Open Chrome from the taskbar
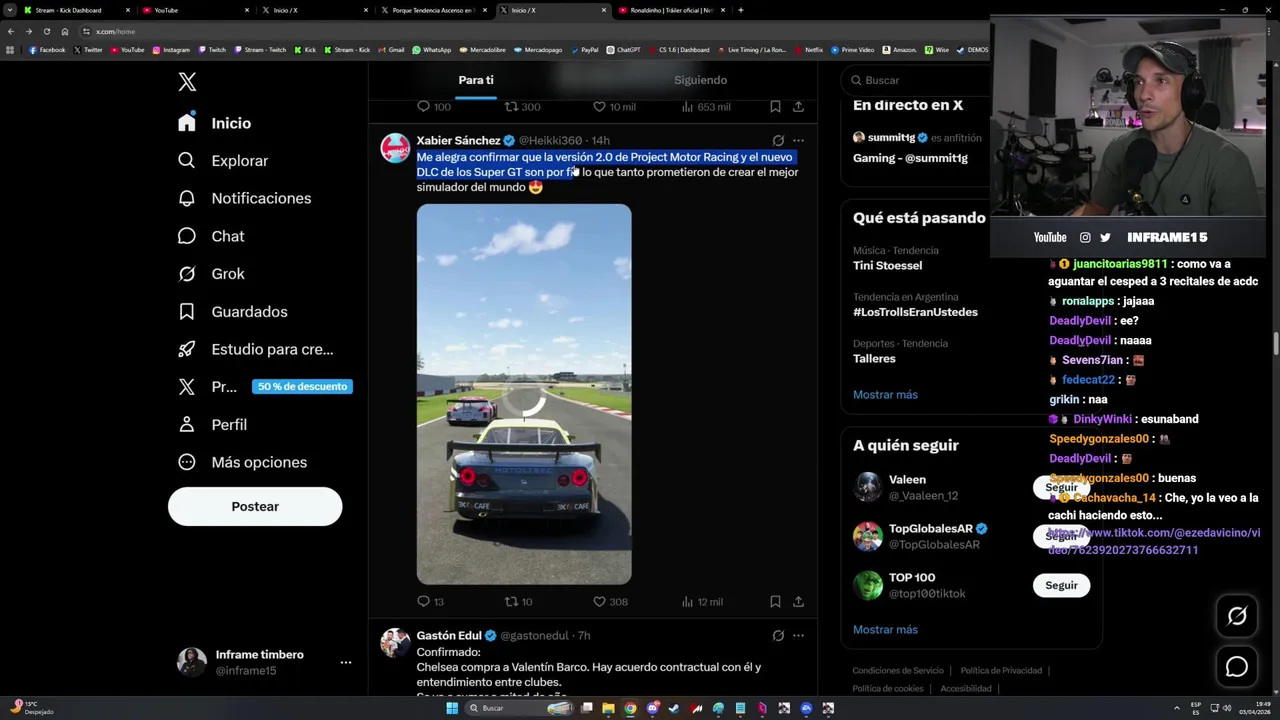1280x720 pixels. (630, 708)
